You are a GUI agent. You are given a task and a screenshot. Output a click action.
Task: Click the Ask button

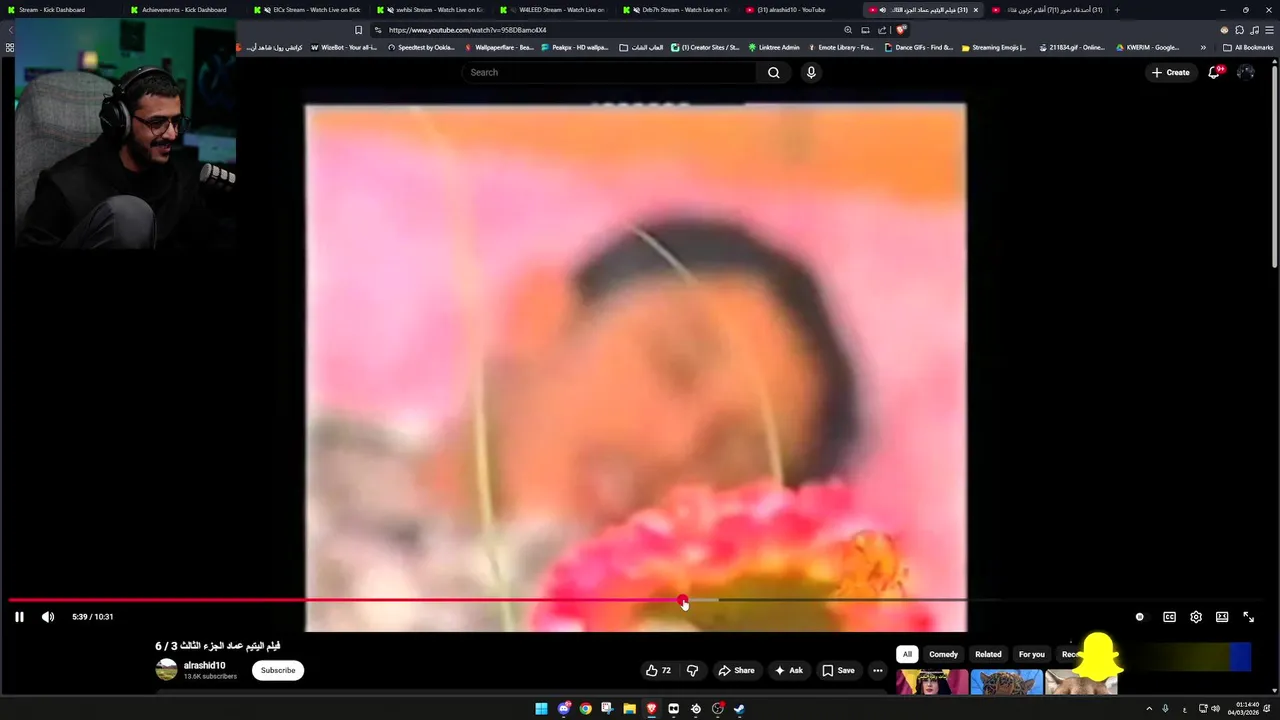(788, 670)
